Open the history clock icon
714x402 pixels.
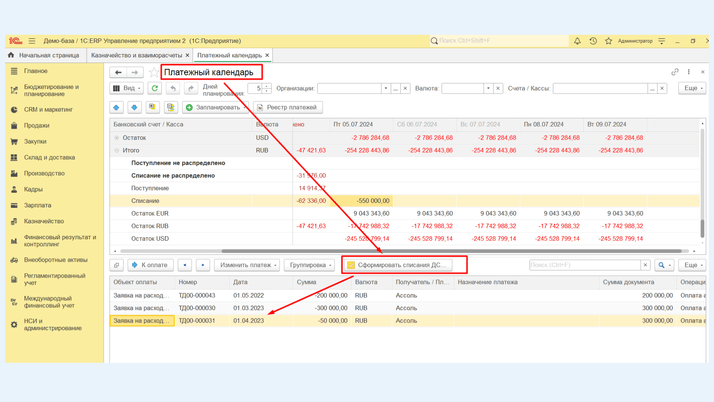pos(593,41)
